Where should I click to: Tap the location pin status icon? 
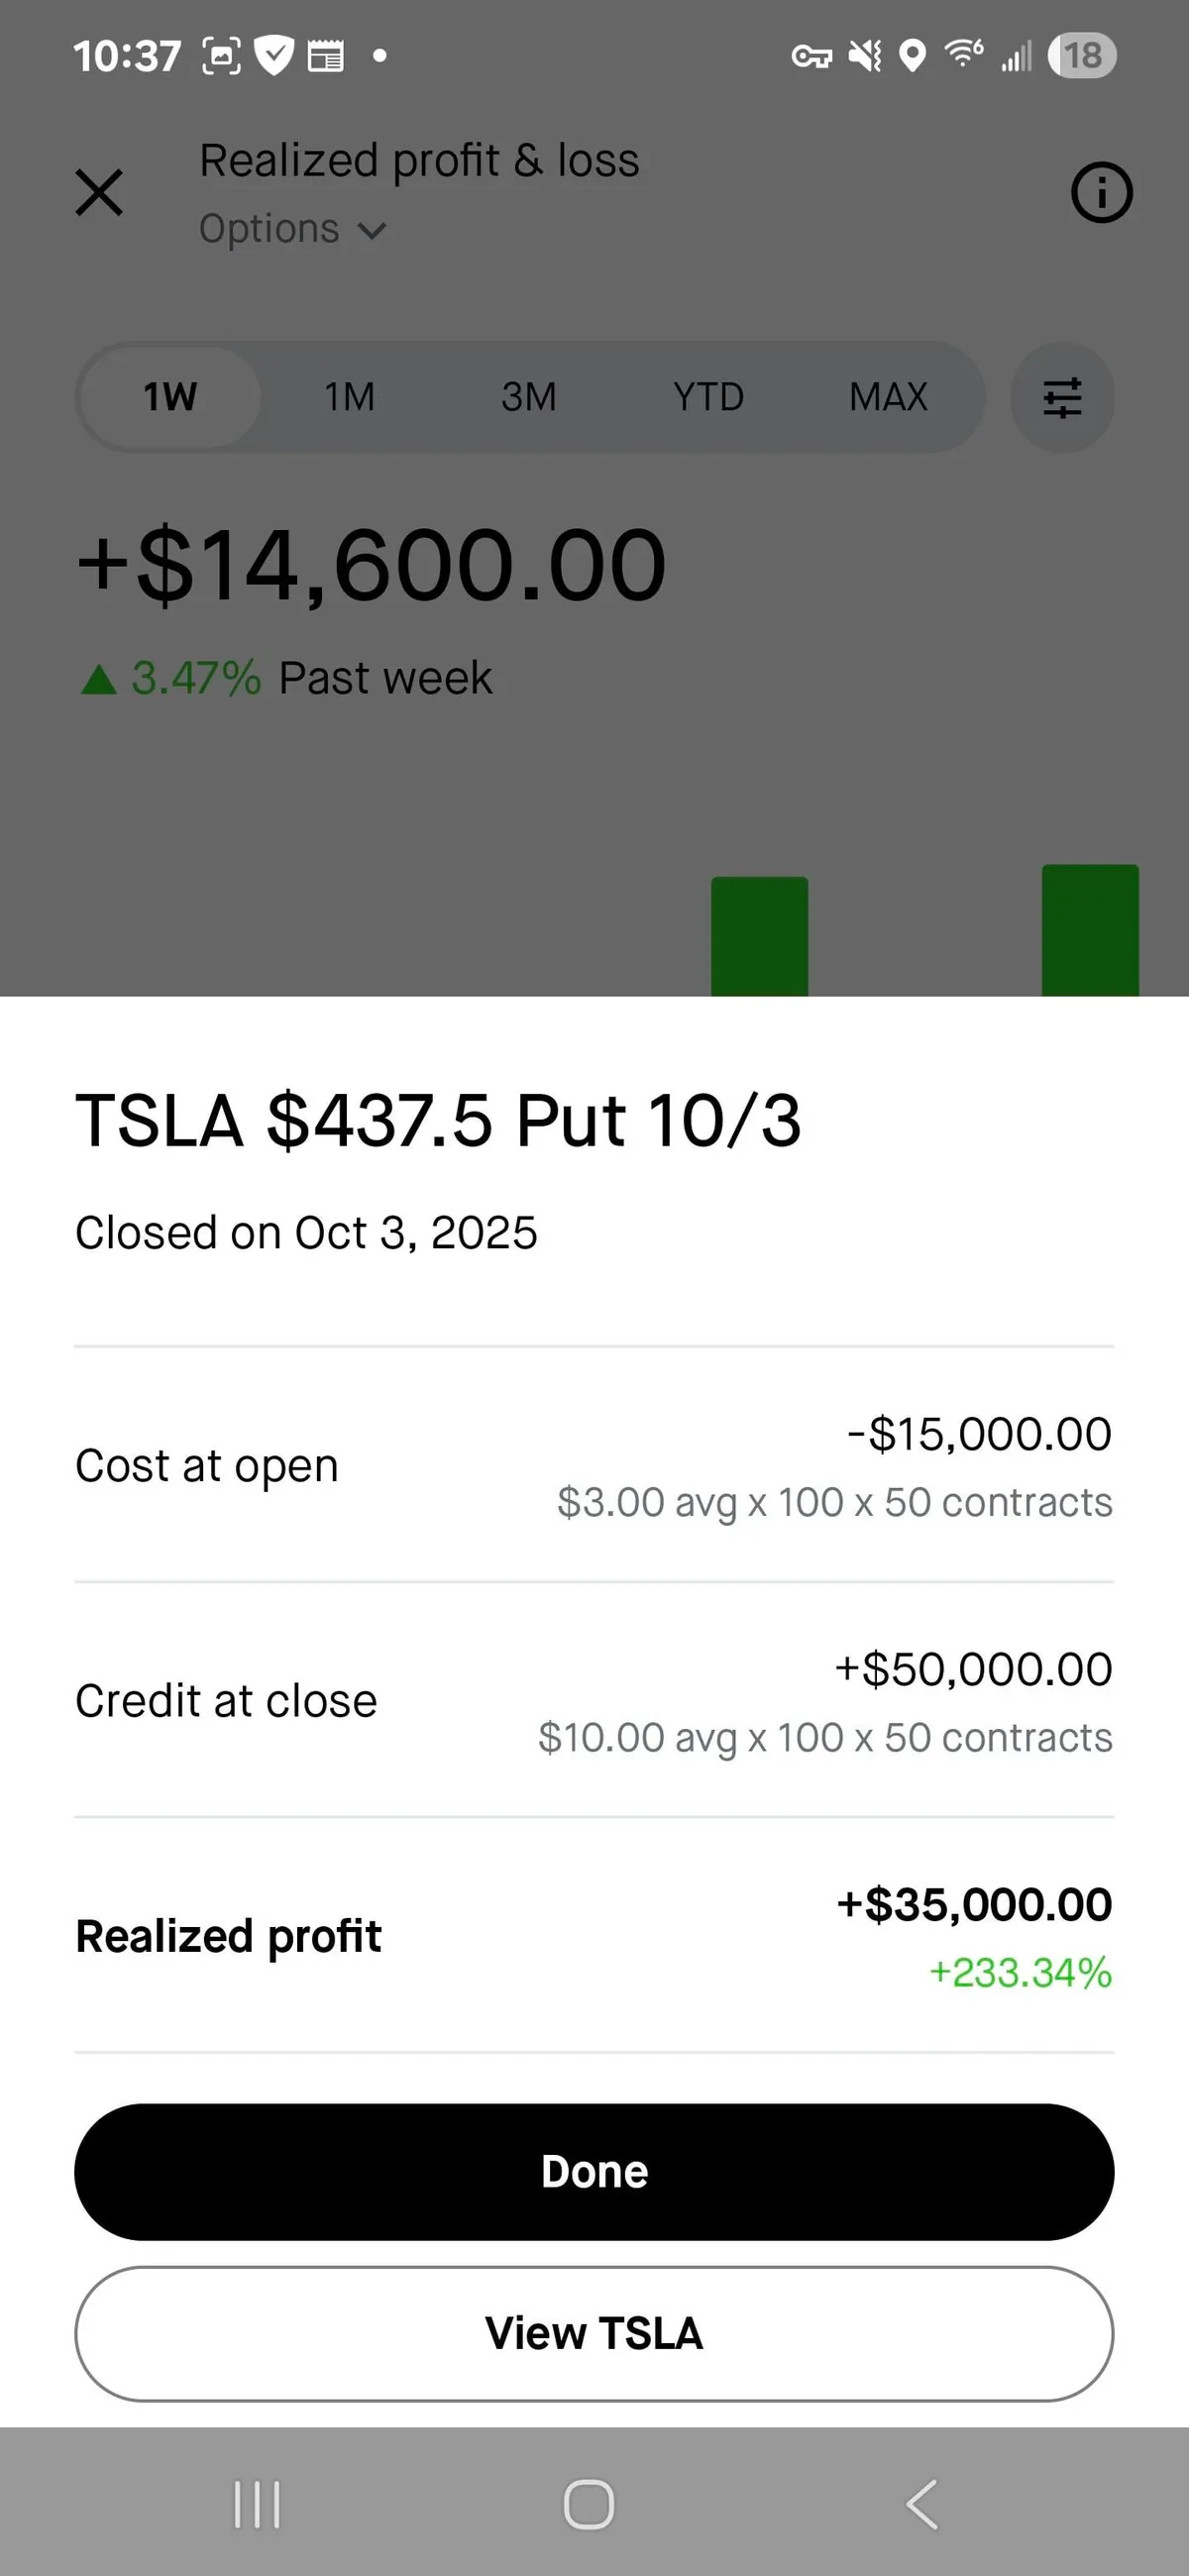pyautogui.click(x=912, y=56)
